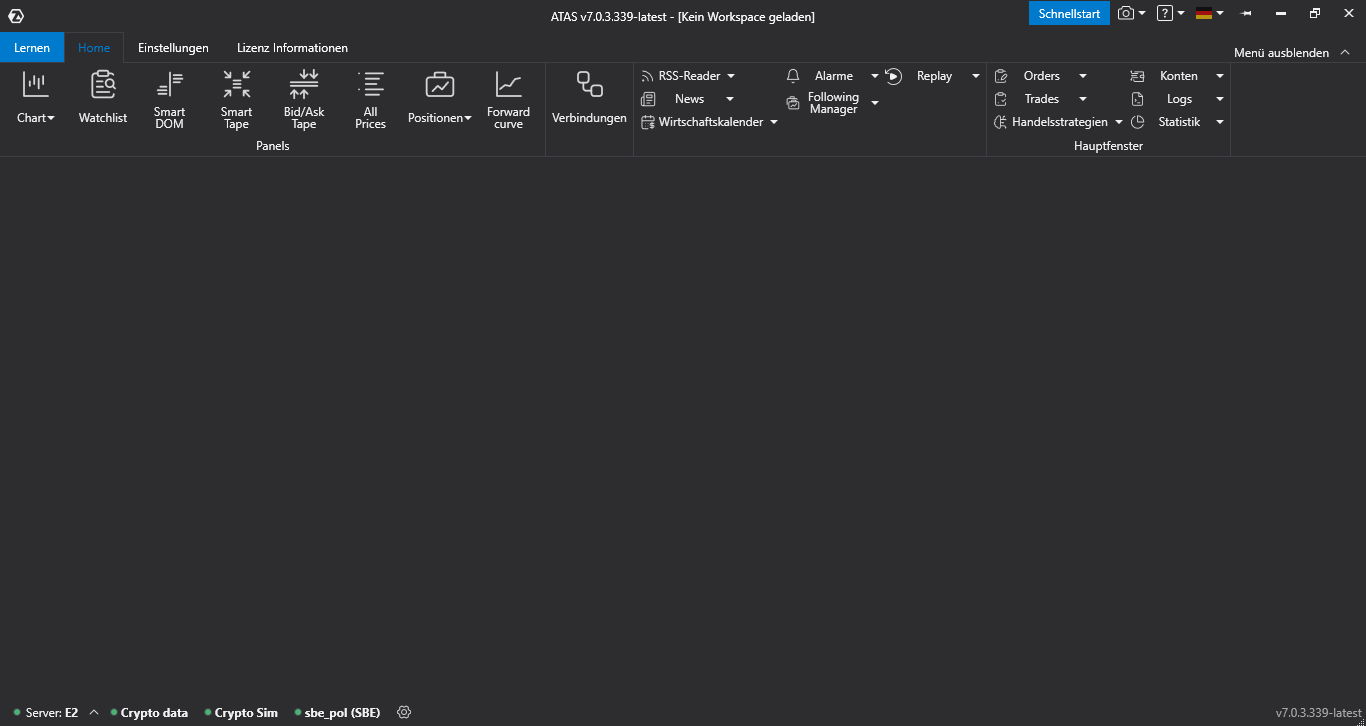Expand the Replay dropdown arrow
The image size is (1366, 726).
click(x=976, y=76)
